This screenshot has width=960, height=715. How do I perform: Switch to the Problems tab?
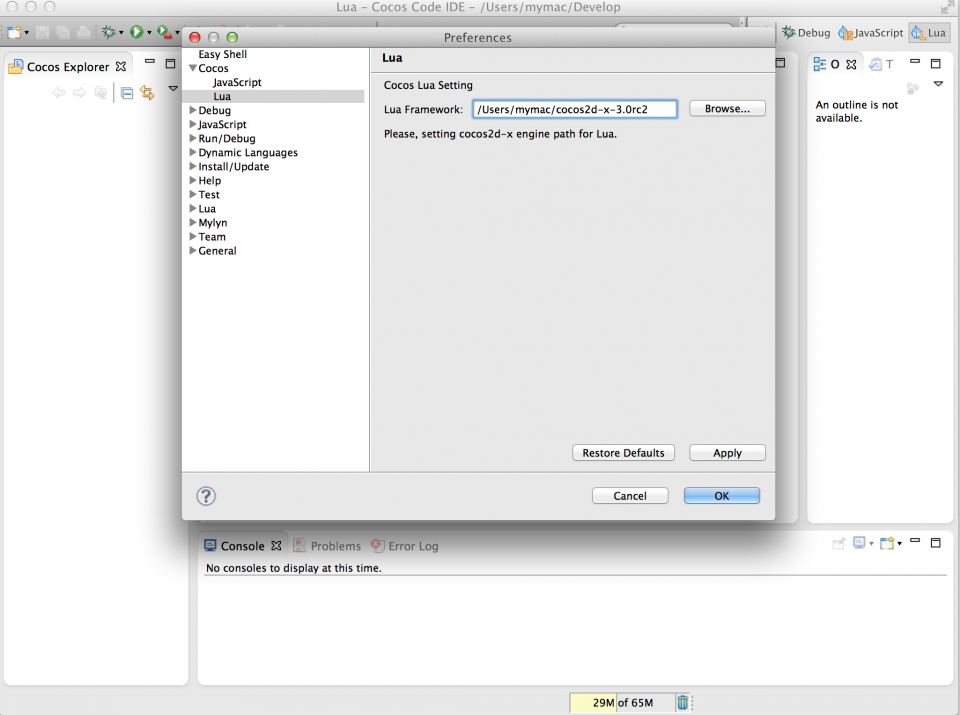click(x=326, y=546)
